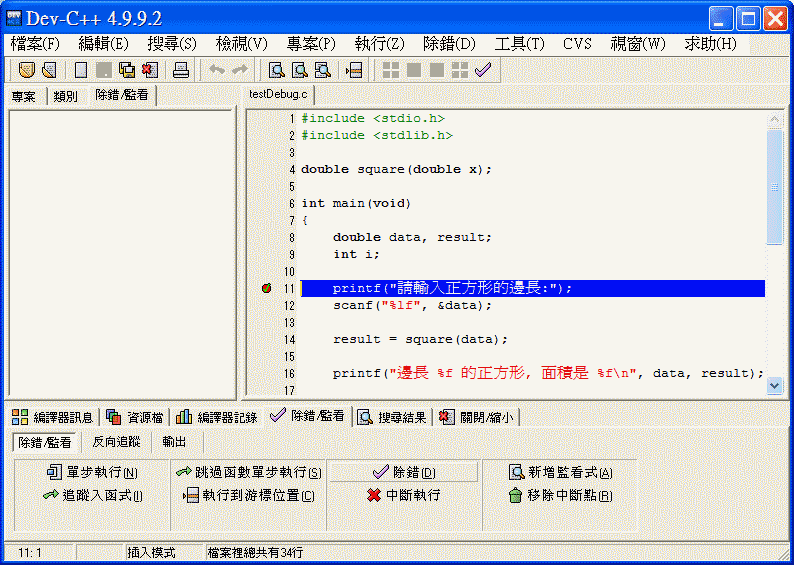Click the 中斷執行 button

coord(404,495)
